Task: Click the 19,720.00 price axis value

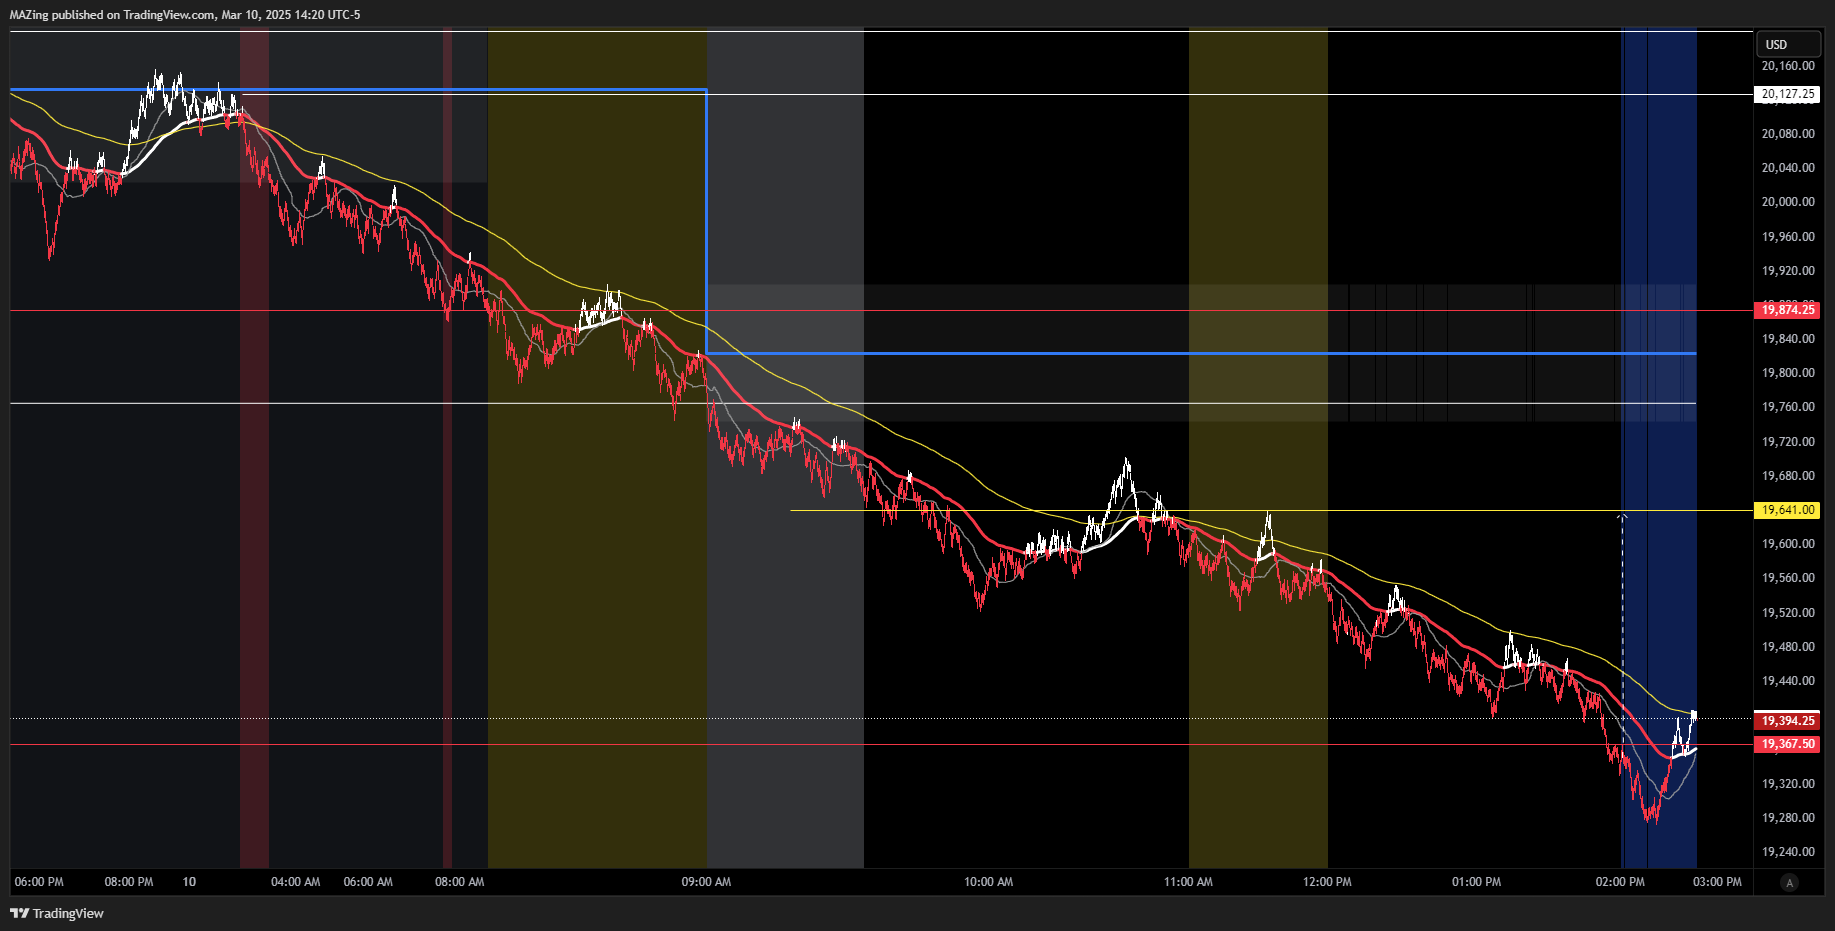Action: pyautogui.click(x=1788, y=442)
